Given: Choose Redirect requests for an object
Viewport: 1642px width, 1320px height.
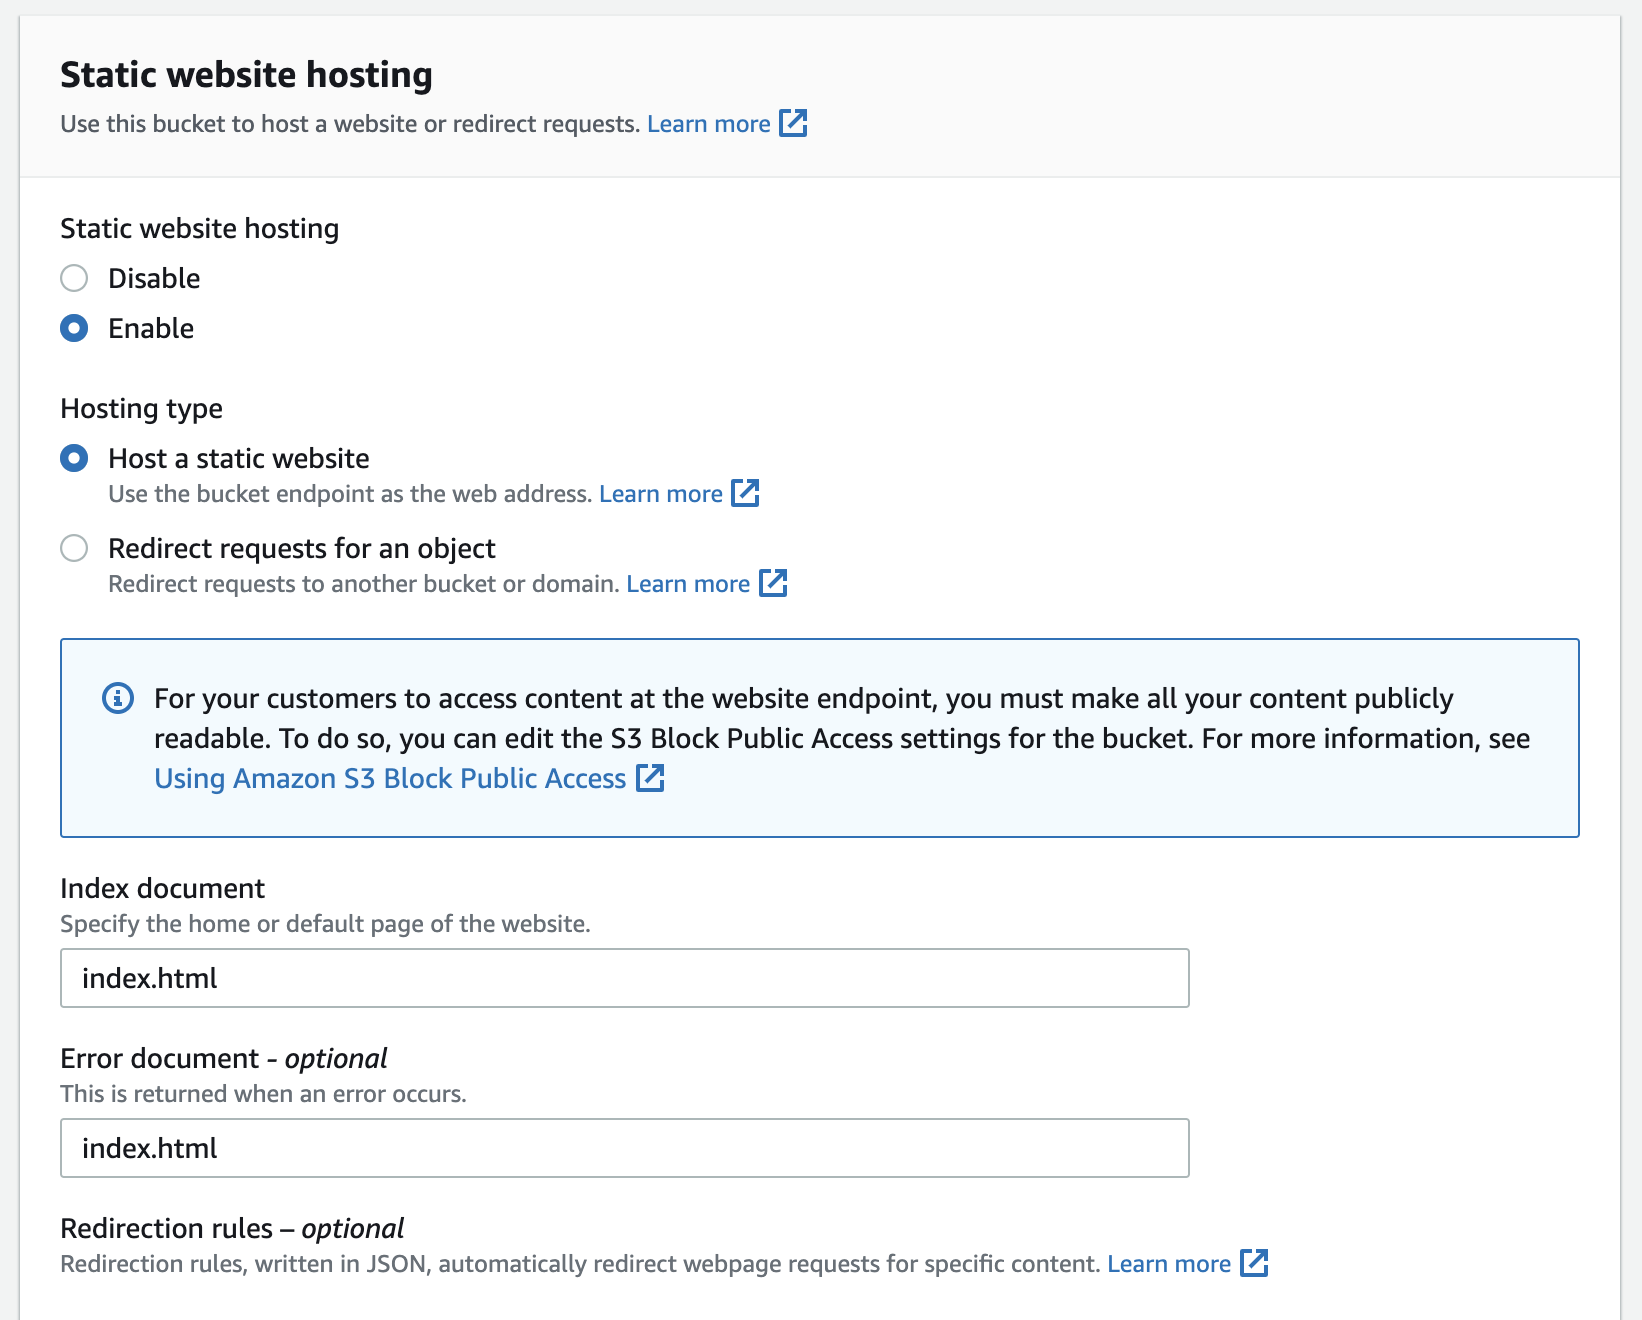Looking at the screenshot, I should (x=74, y=548).
